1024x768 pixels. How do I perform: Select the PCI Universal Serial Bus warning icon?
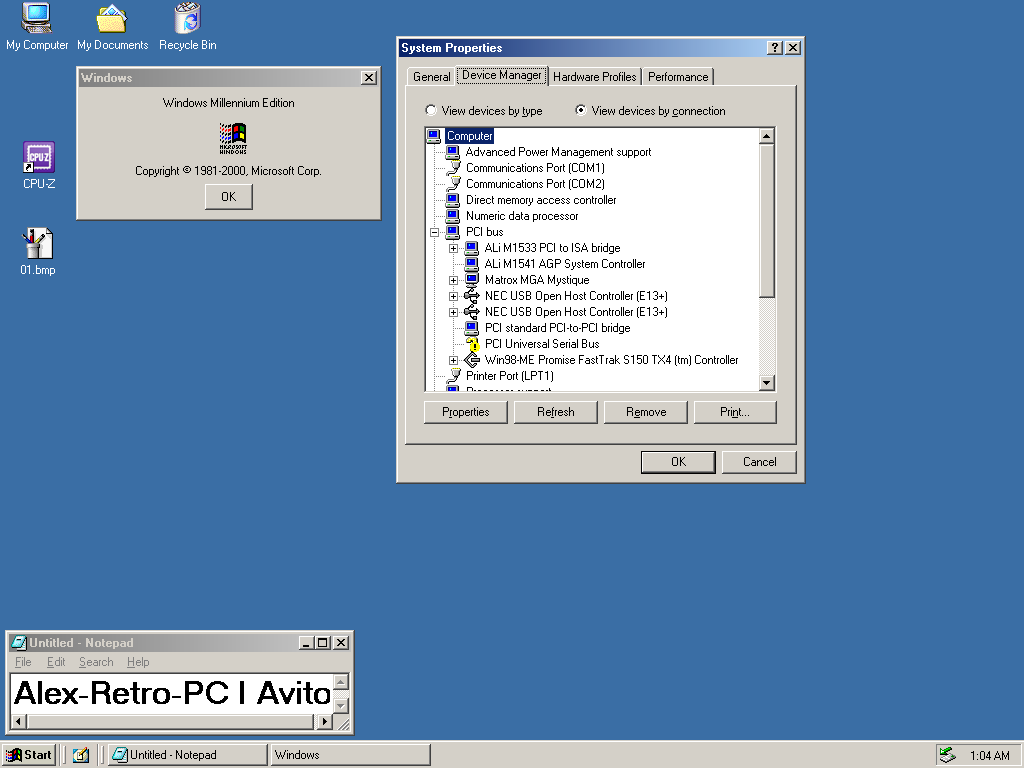pos(472,344)
